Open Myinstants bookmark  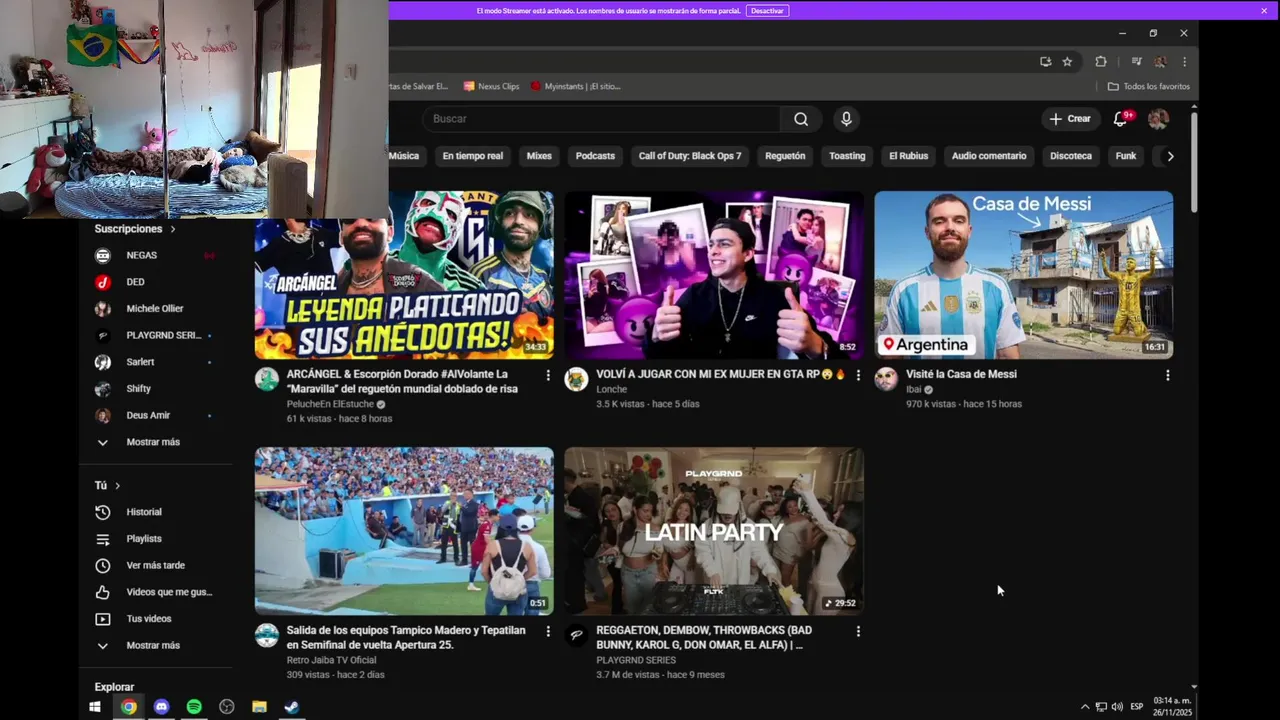point(575,87)
